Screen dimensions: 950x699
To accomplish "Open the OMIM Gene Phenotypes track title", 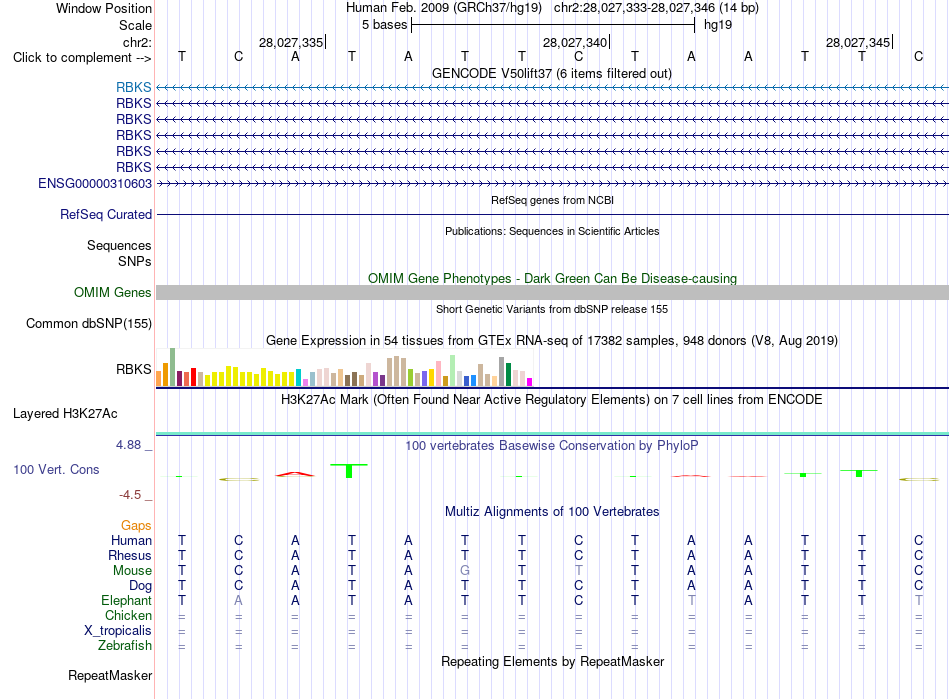I will pos(552,279).
